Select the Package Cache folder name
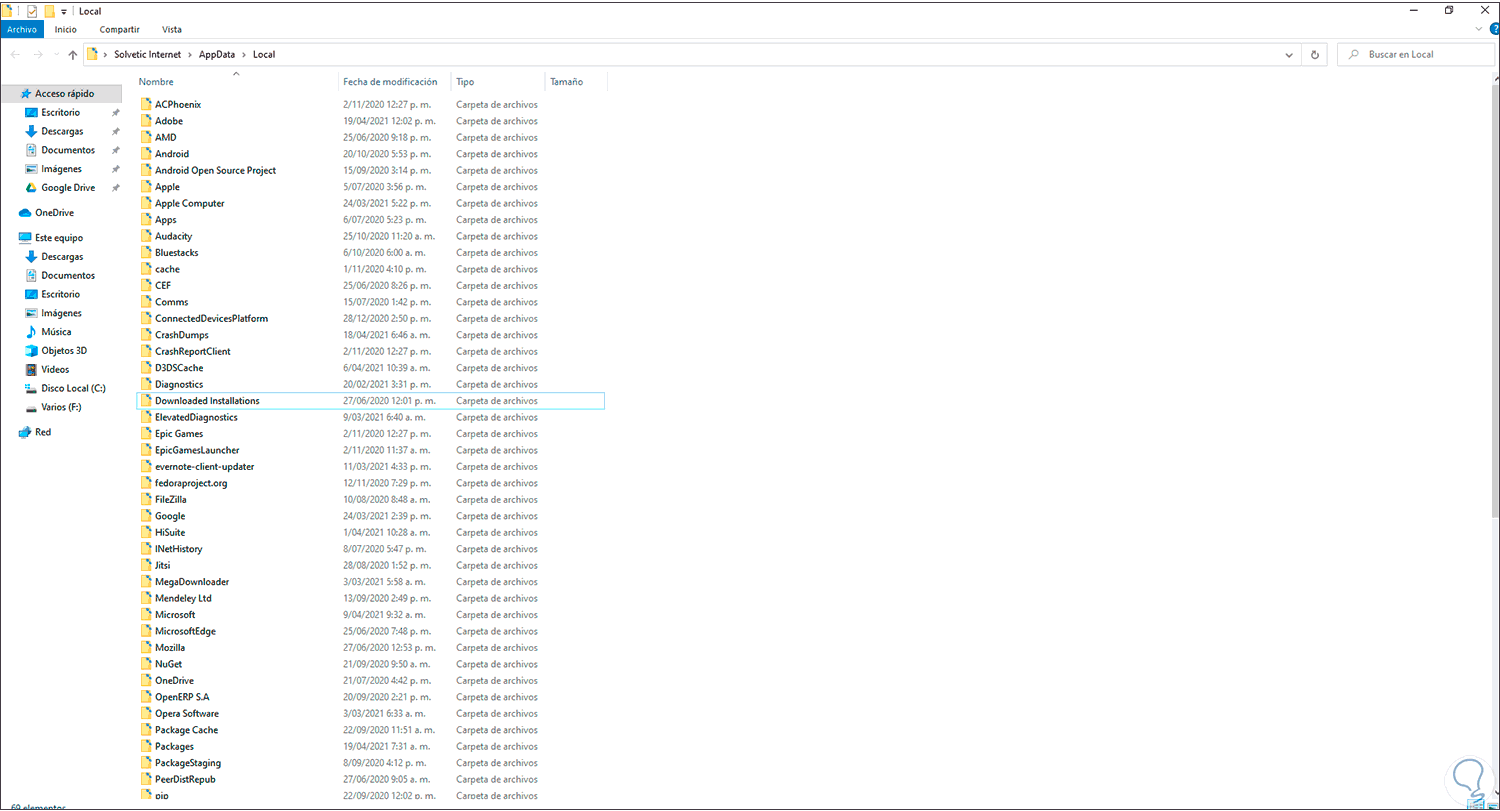 click(186, 730)
